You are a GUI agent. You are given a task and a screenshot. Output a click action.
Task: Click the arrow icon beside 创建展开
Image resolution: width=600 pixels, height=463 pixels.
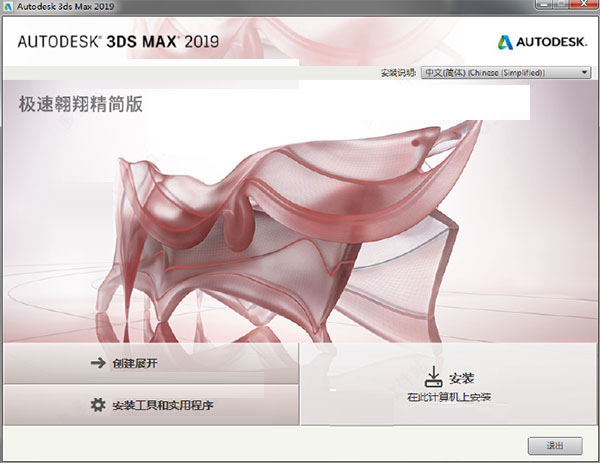(98, 363)
